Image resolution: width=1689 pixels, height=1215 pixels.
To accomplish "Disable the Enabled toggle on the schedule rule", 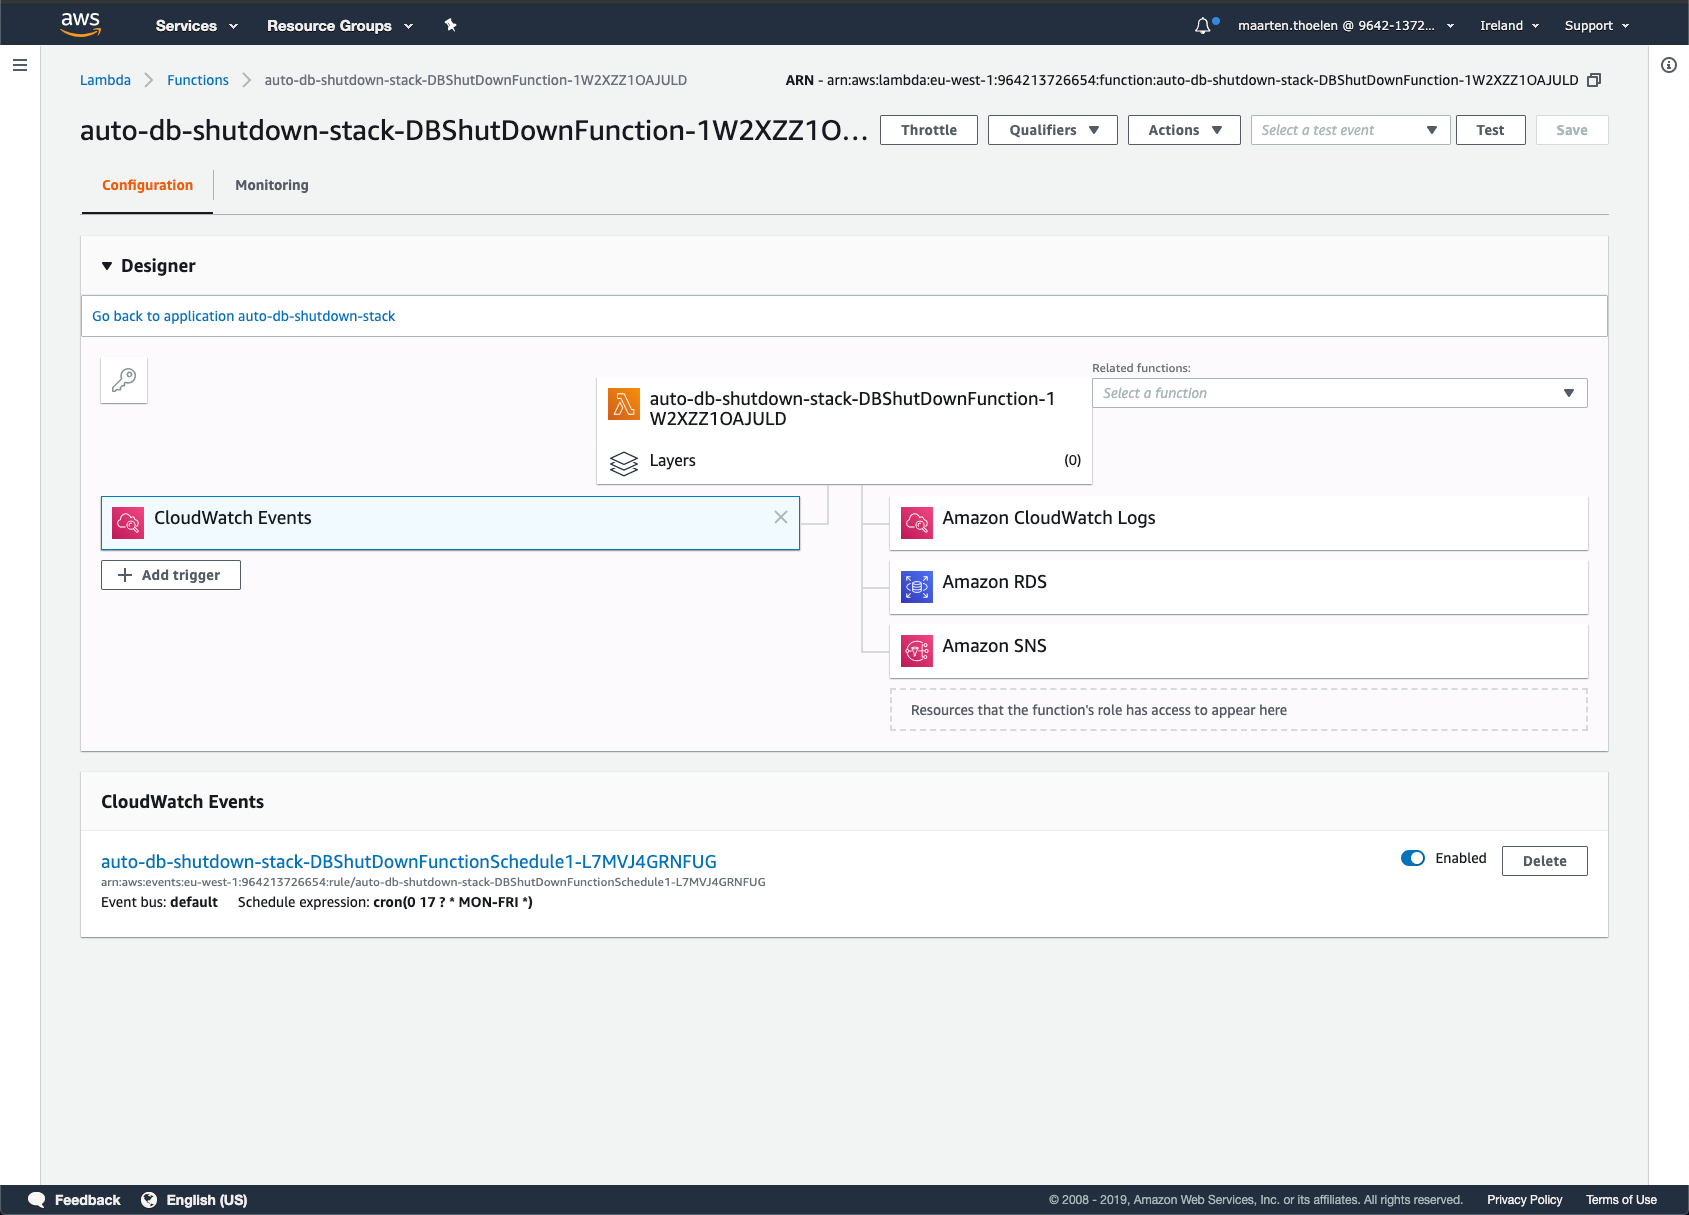I will 1412,858.
